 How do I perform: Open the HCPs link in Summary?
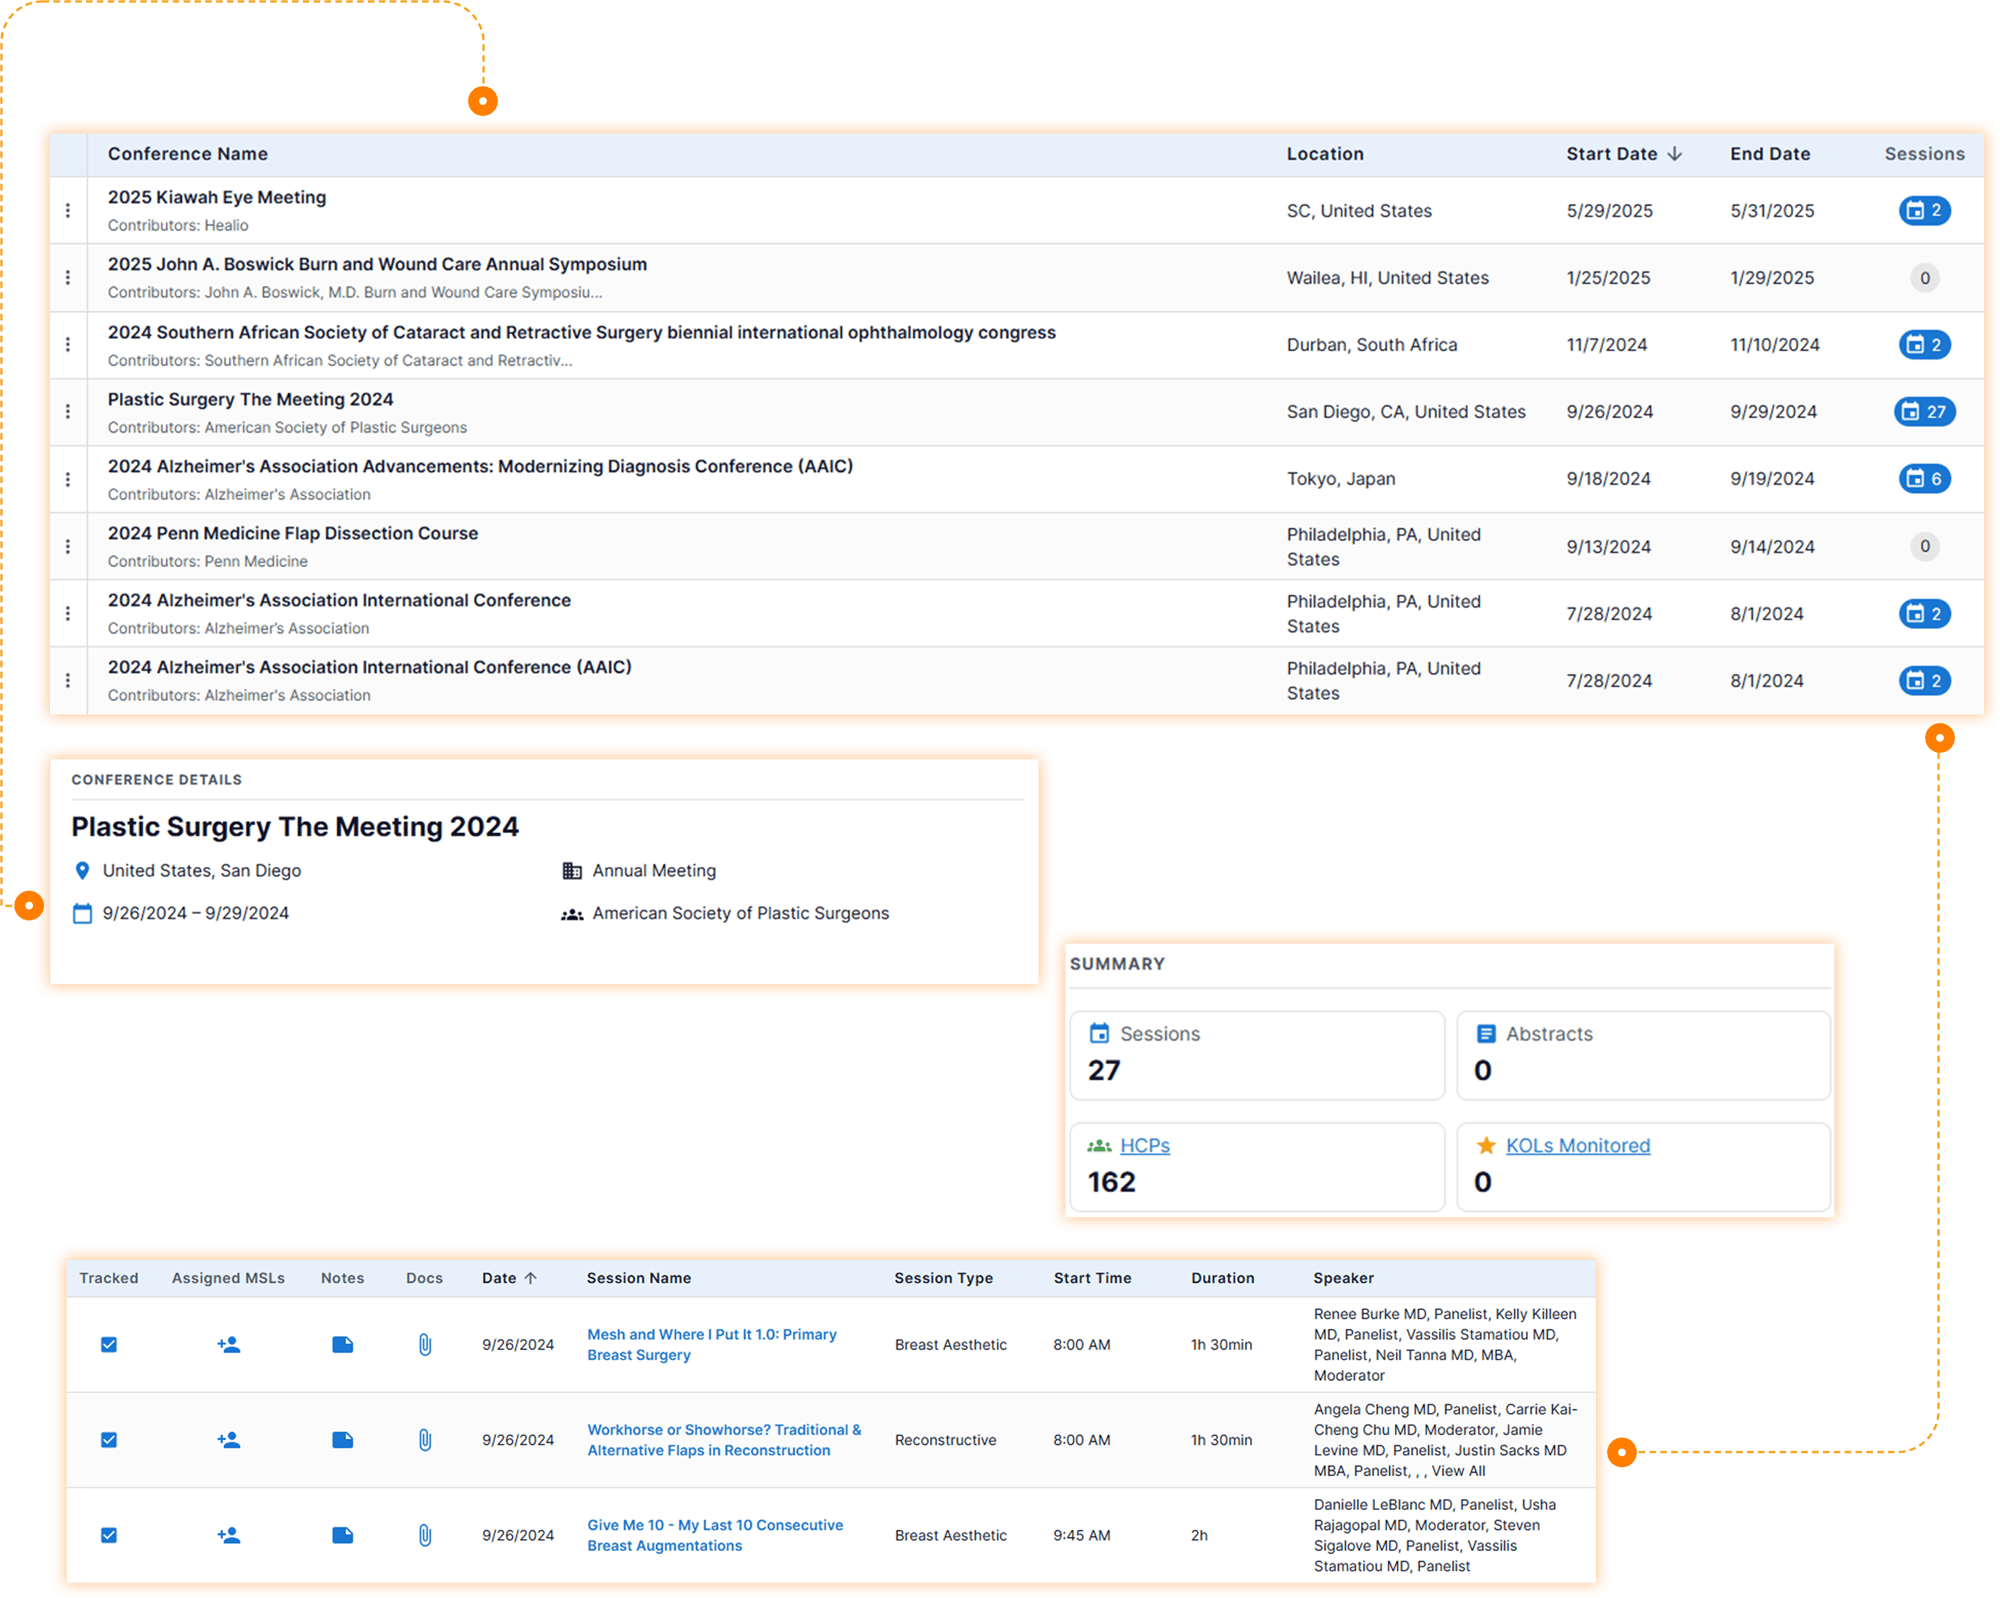pos(1144,1146)
